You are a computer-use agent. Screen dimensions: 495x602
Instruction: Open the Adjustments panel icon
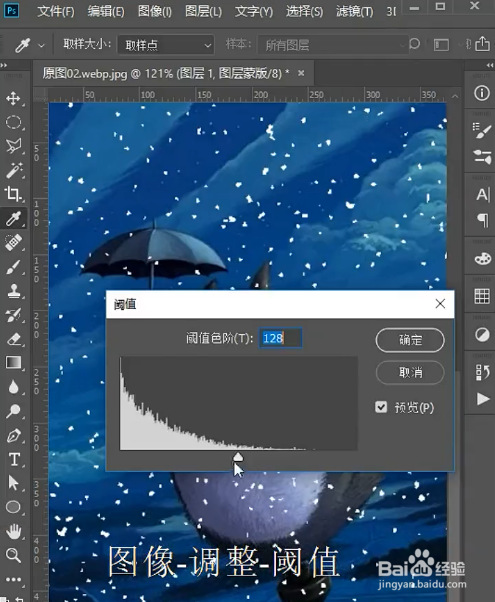click(x=482, y=335)
